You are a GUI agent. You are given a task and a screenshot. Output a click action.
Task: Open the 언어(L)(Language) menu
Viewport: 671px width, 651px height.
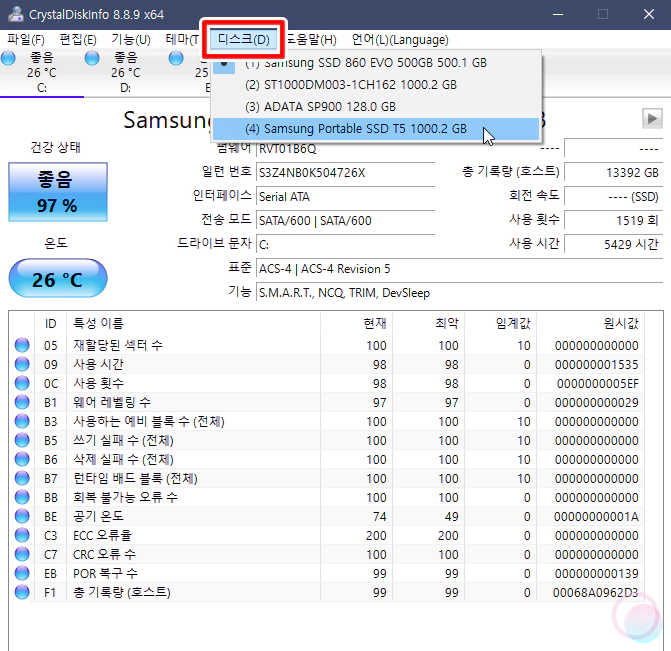[x=400, y=40]
